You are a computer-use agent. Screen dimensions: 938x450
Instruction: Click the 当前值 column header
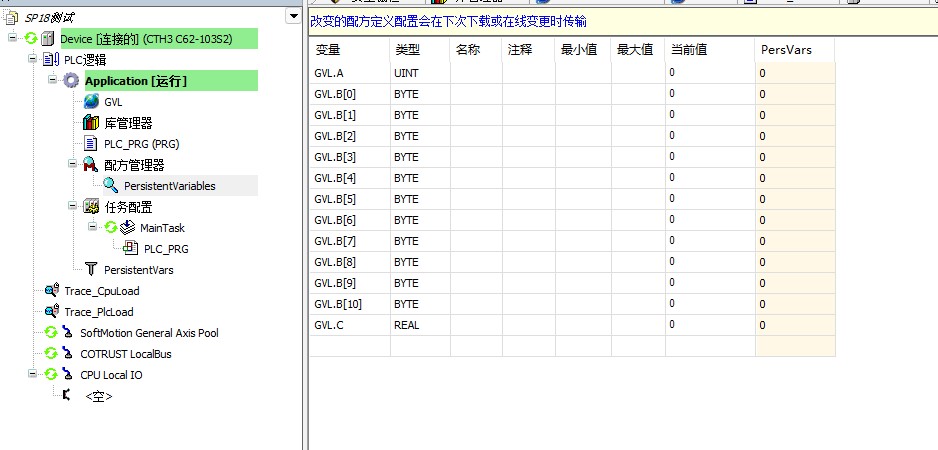click(x=710, y=50)
